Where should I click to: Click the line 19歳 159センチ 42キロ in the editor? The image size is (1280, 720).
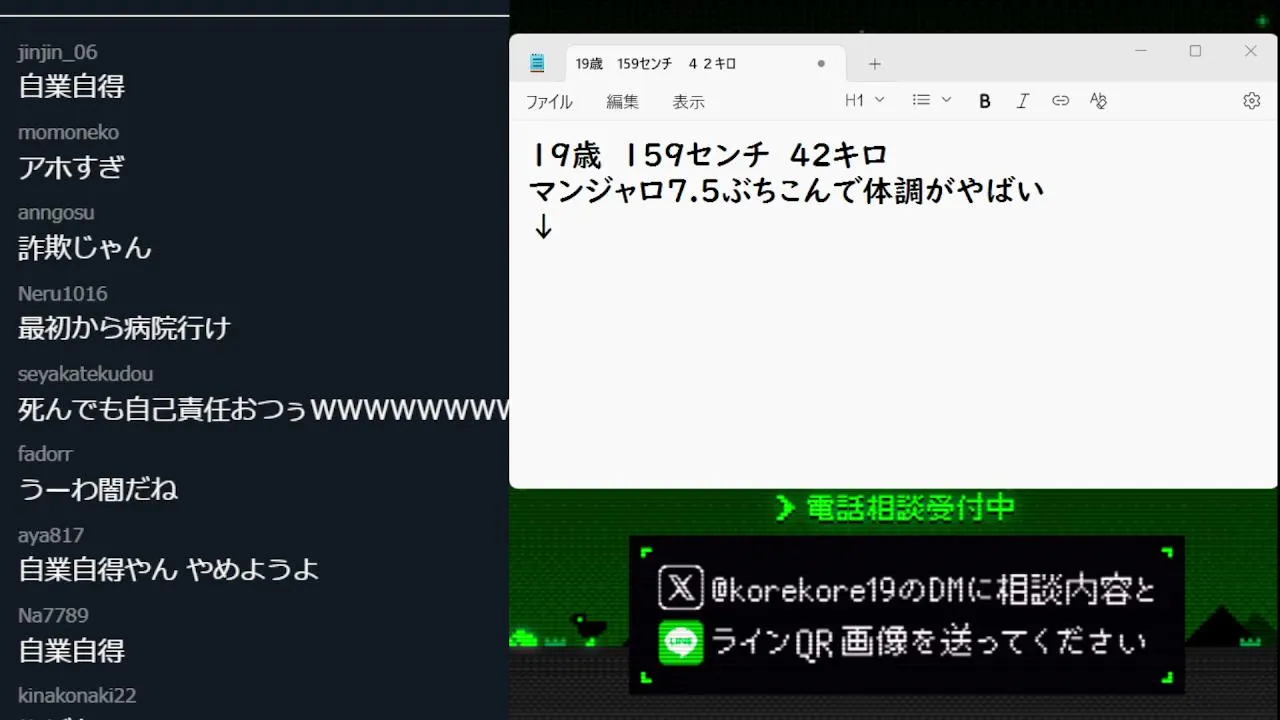(709, 155)
